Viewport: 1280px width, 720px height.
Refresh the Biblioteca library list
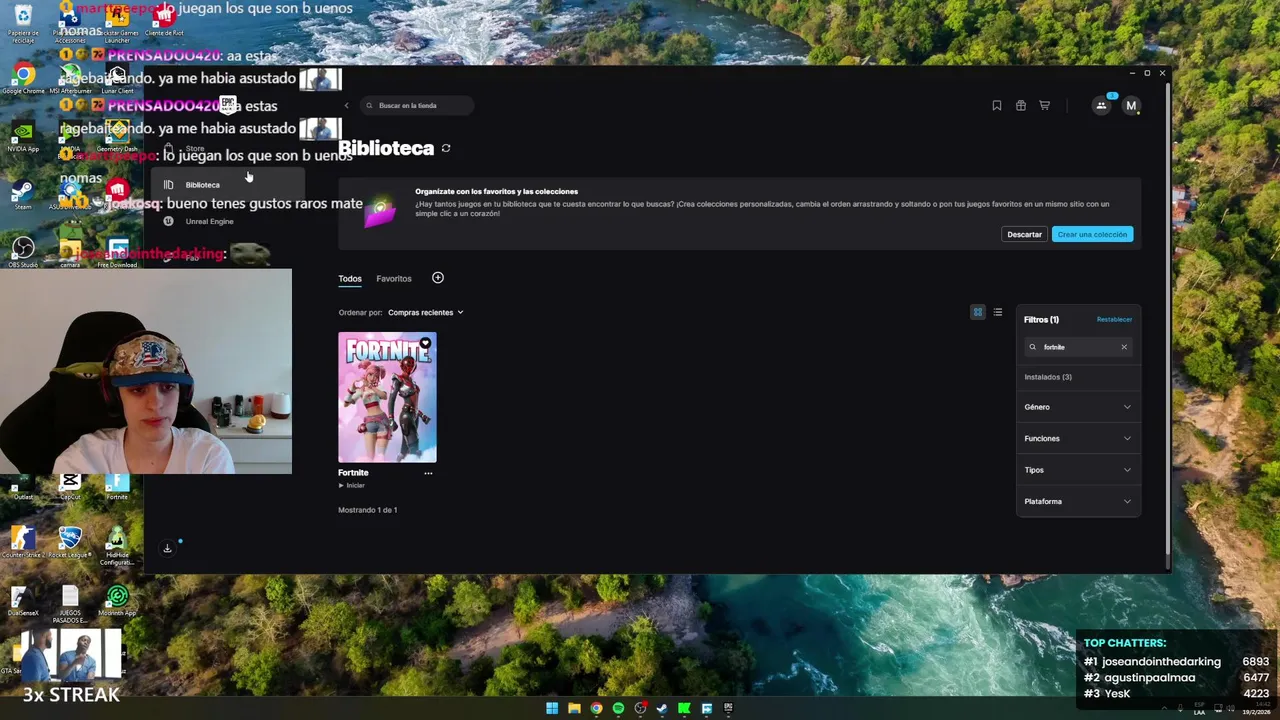pos(446,148)
